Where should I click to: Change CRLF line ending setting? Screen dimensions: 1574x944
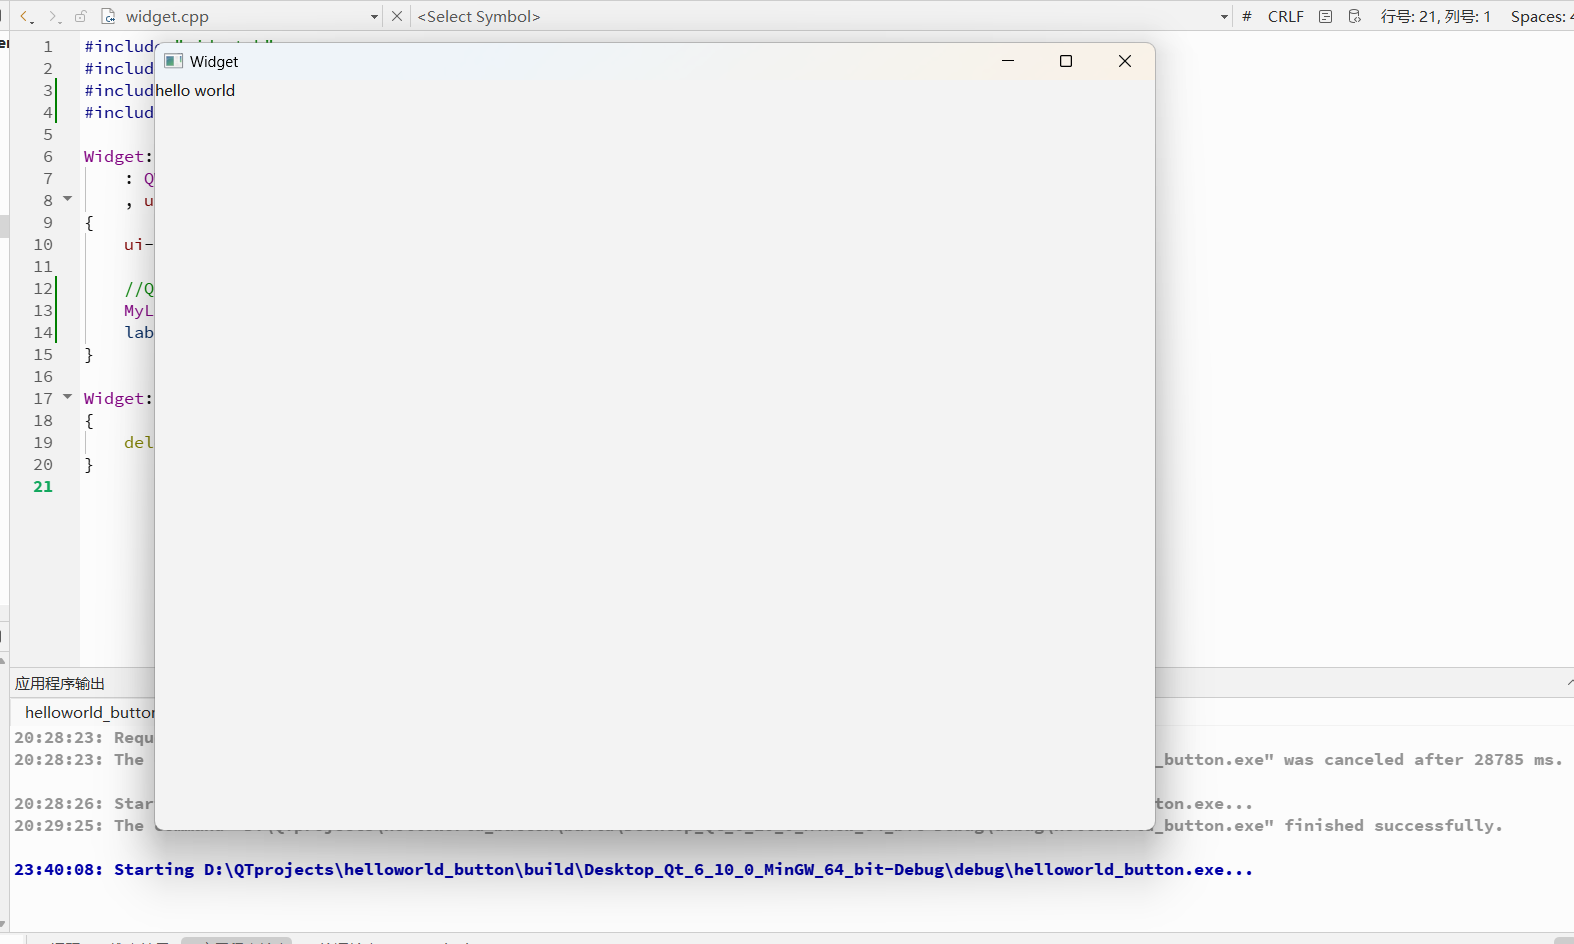(1285, 17)
